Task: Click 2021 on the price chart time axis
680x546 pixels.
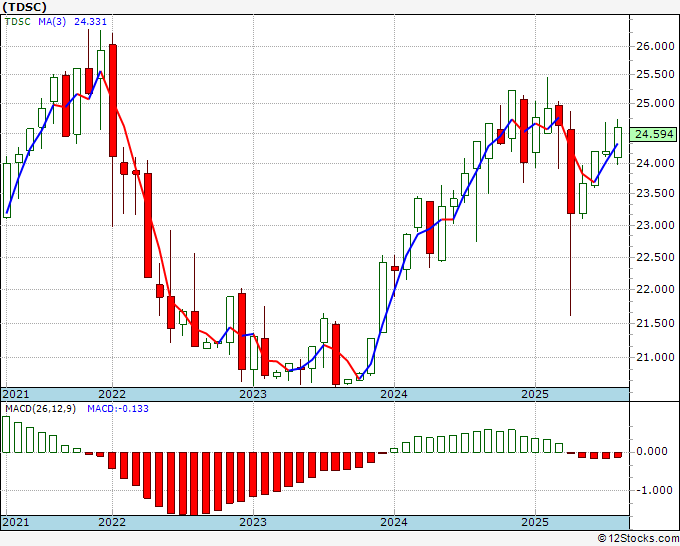Action: pos(16,394)
